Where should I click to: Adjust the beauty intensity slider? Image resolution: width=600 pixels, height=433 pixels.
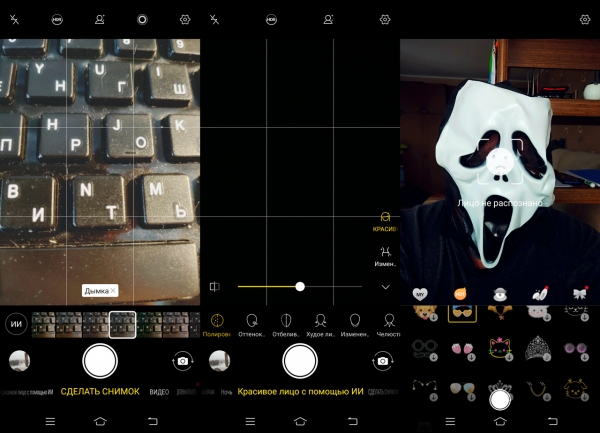click(300, 286)
